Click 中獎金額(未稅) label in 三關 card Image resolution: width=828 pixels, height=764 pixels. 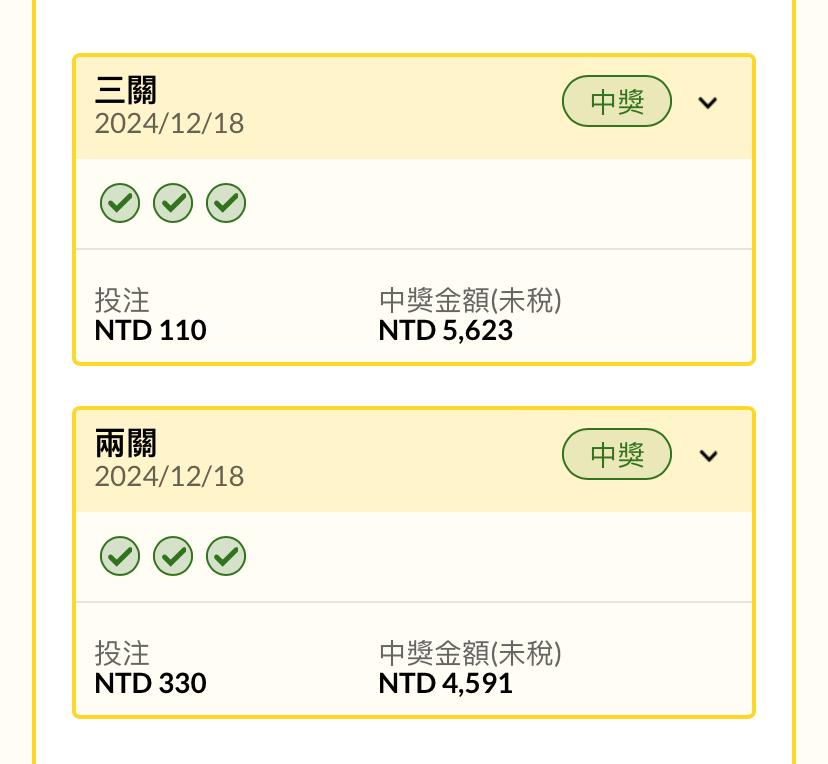pyautogui.click(x=470, y=300)
